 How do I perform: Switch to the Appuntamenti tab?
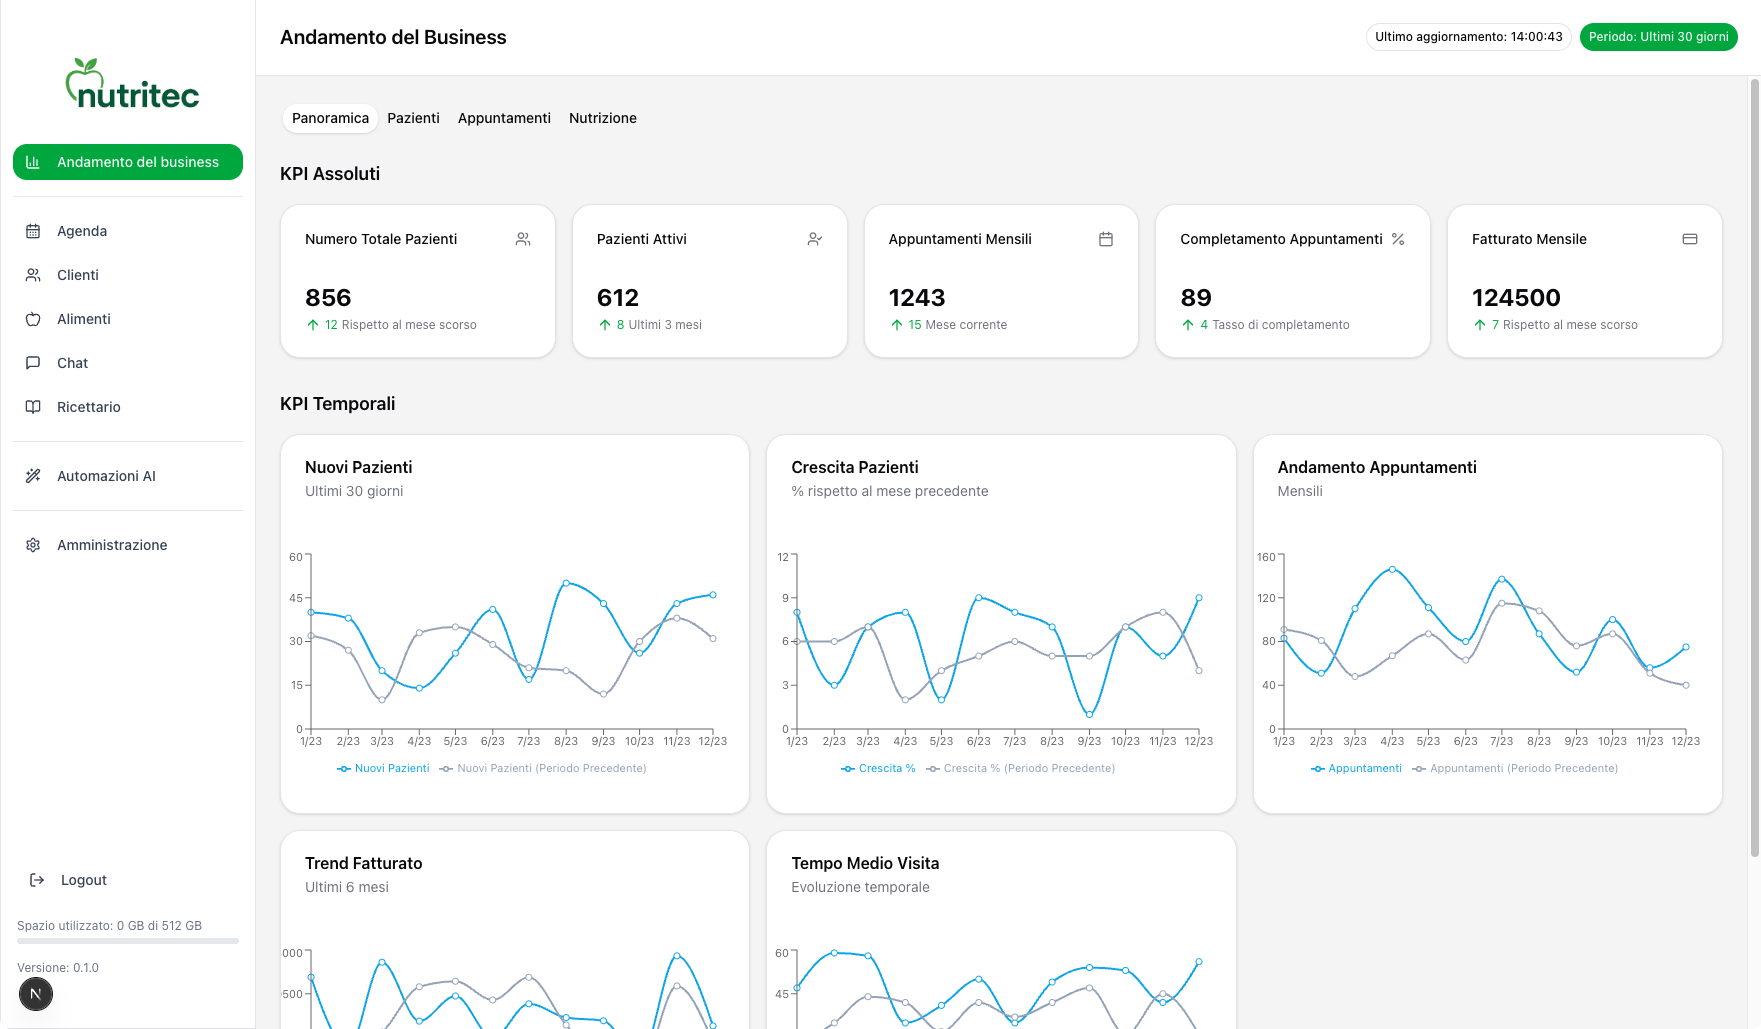[x=504, y=118]
